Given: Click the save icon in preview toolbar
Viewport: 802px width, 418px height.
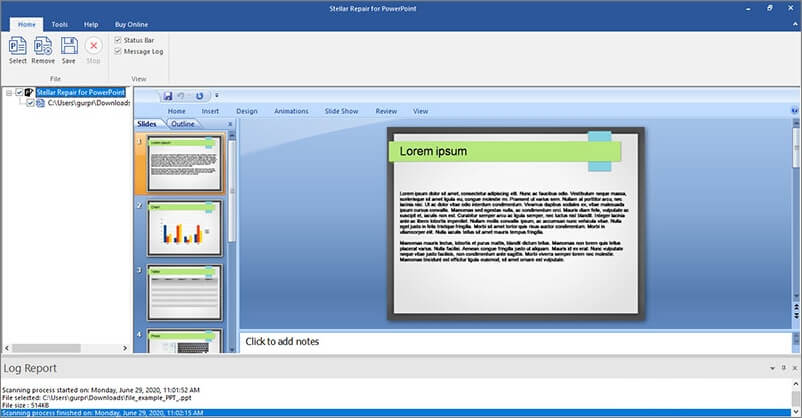Looking at the screenshot, I should (167, 96).
